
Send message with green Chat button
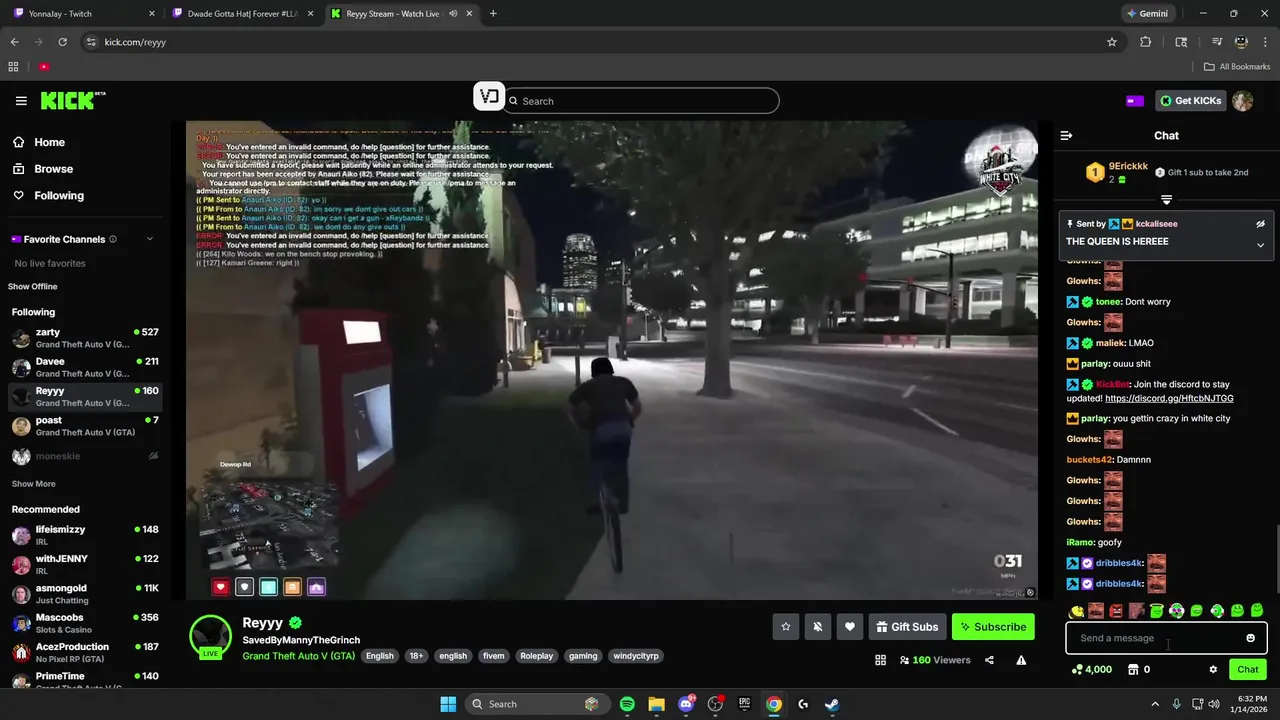[1248, 670]
